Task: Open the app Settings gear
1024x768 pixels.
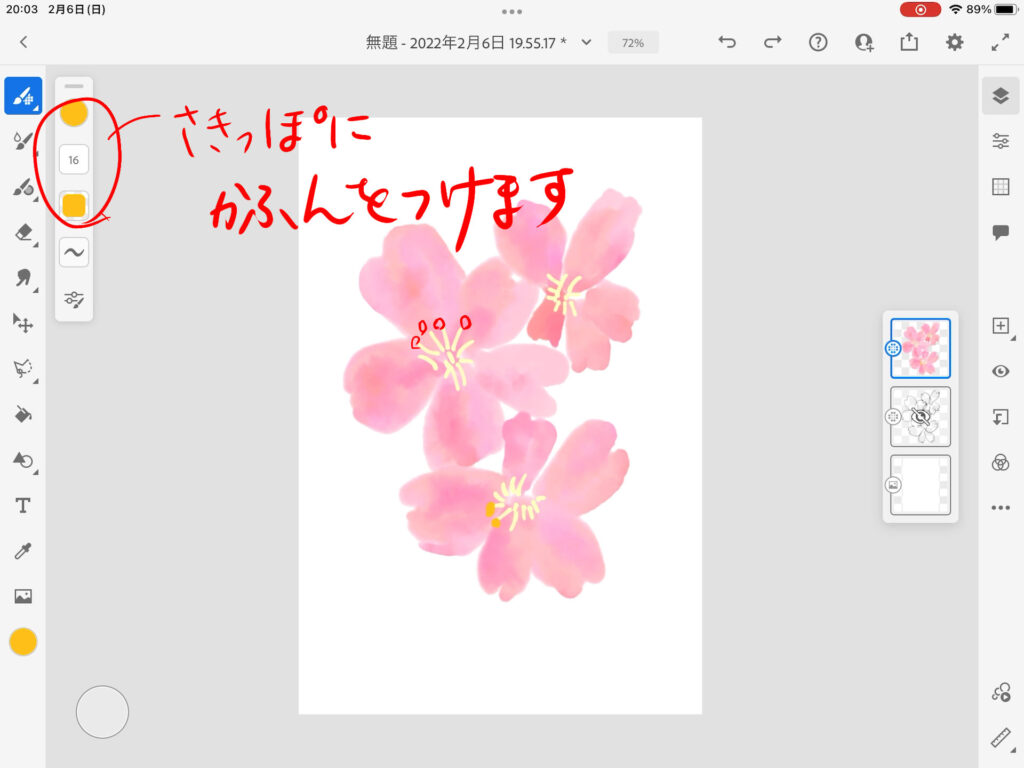Action: [x=955, y=42]
